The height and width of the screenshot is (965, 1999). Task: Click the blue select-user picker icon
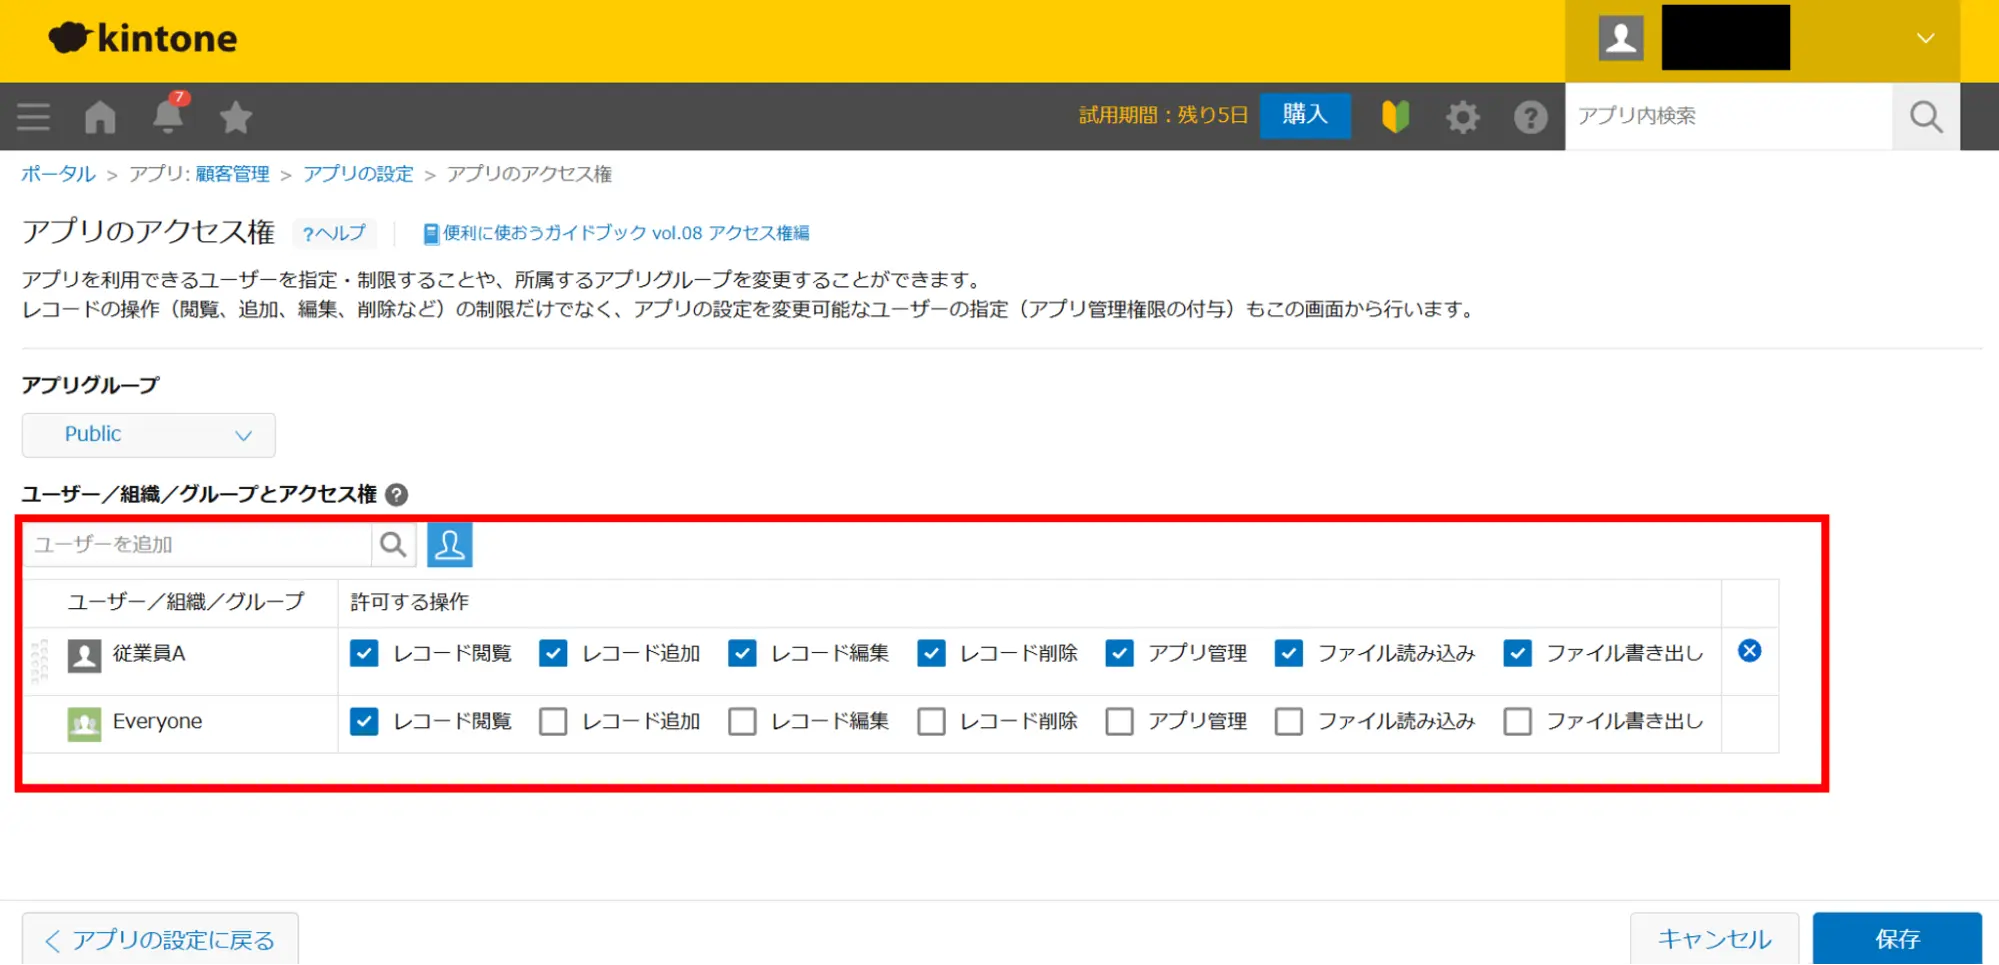[449, 545]
